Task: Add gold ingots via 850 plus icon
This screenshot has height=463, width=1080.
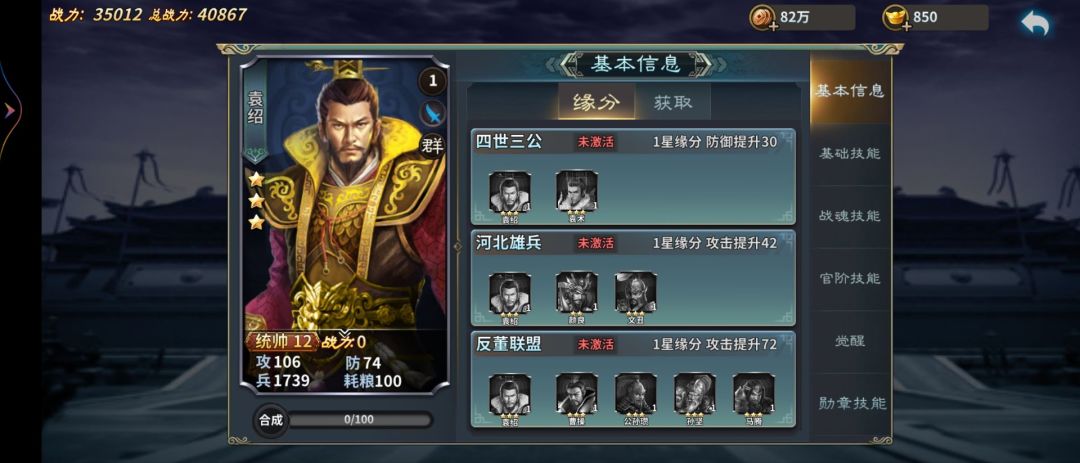Action: pyautogui.click(x=906, y=26)
